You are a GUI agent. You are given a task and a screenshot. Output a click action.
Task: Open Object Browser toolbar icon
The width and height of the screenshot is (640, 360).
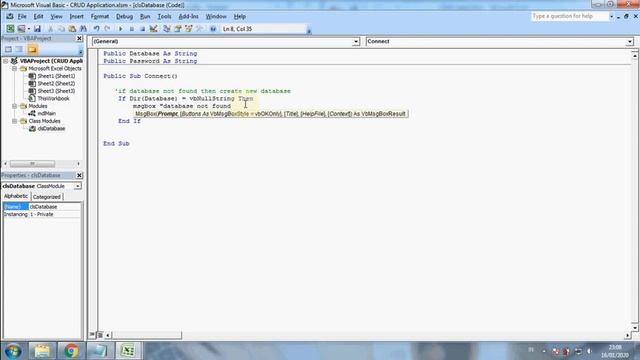point(189,29)
